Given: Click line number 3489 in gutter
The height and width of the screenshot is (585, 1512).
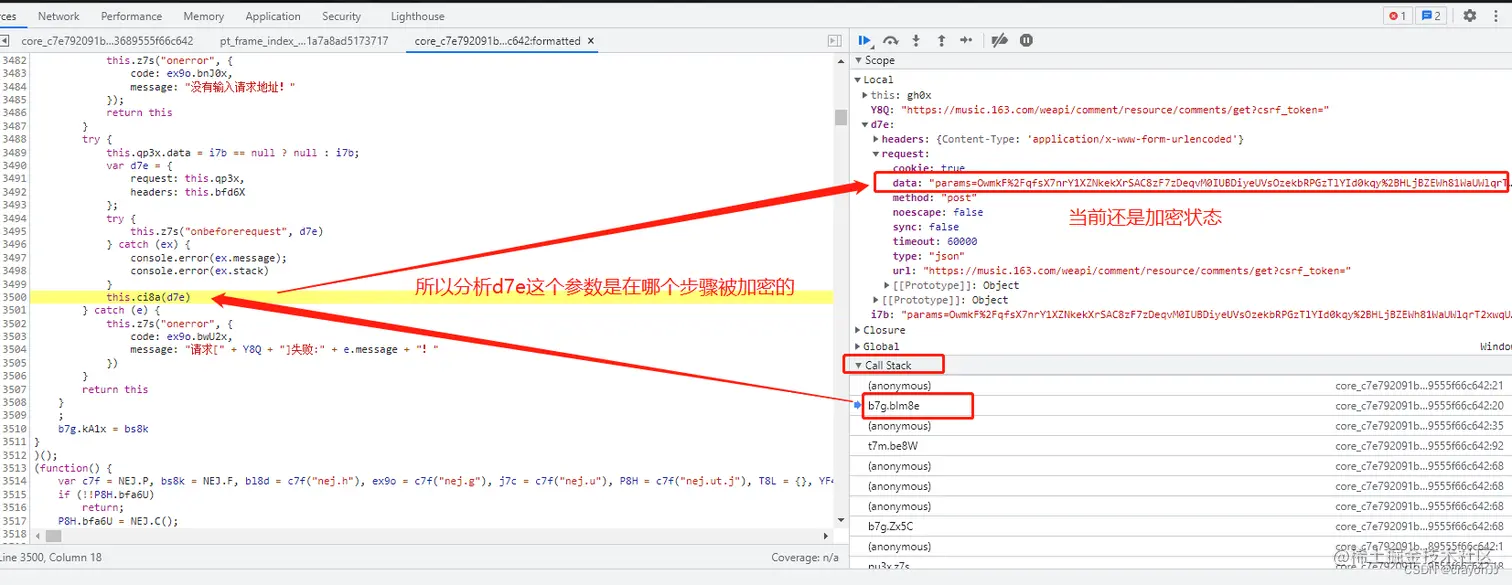Looking at the screenshot, I should point(14,153).
